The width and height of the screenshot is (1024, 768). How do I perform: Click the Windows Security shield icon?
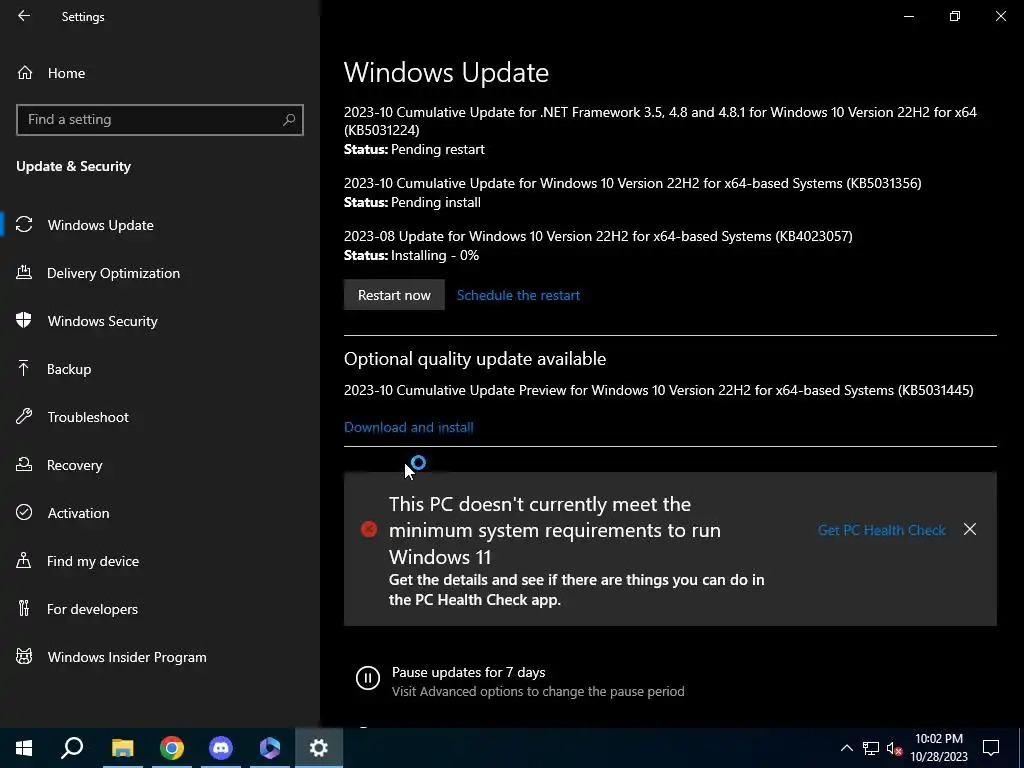(x=24, y=320)
